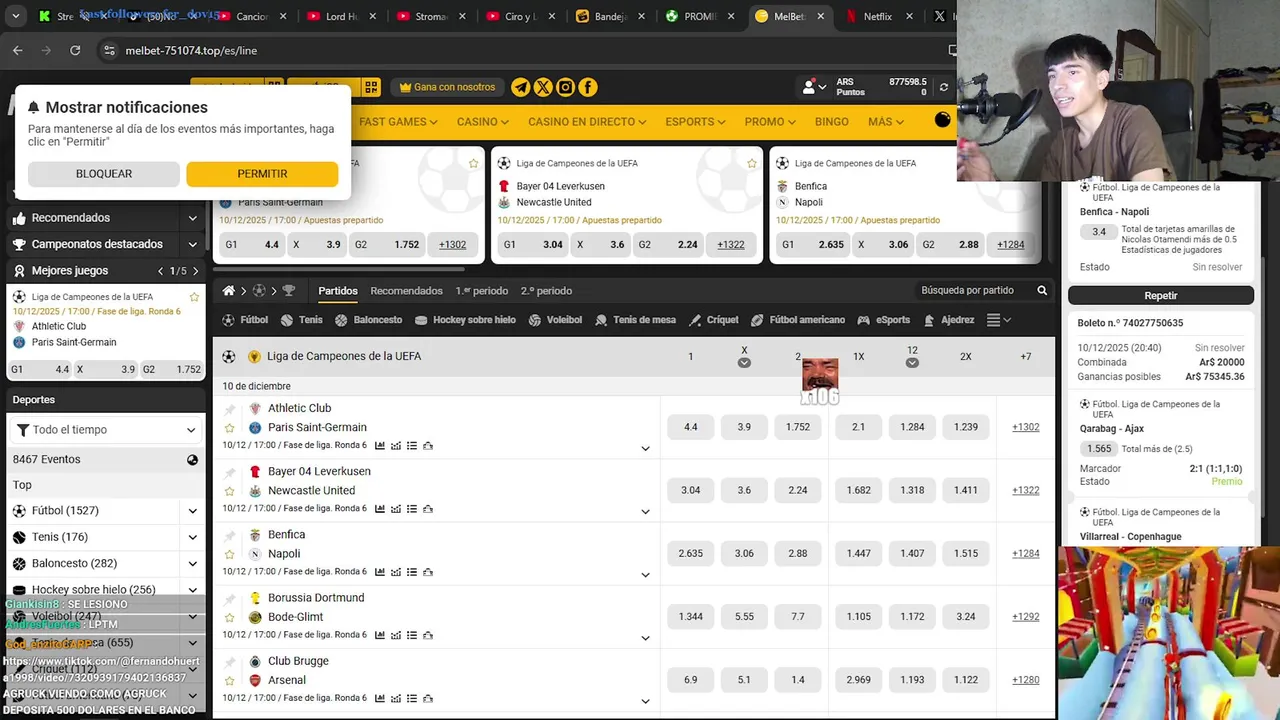This screenshot has height=720, width=1280.
Task: Open the CASINO menu
Action: (x=483, y=122)
